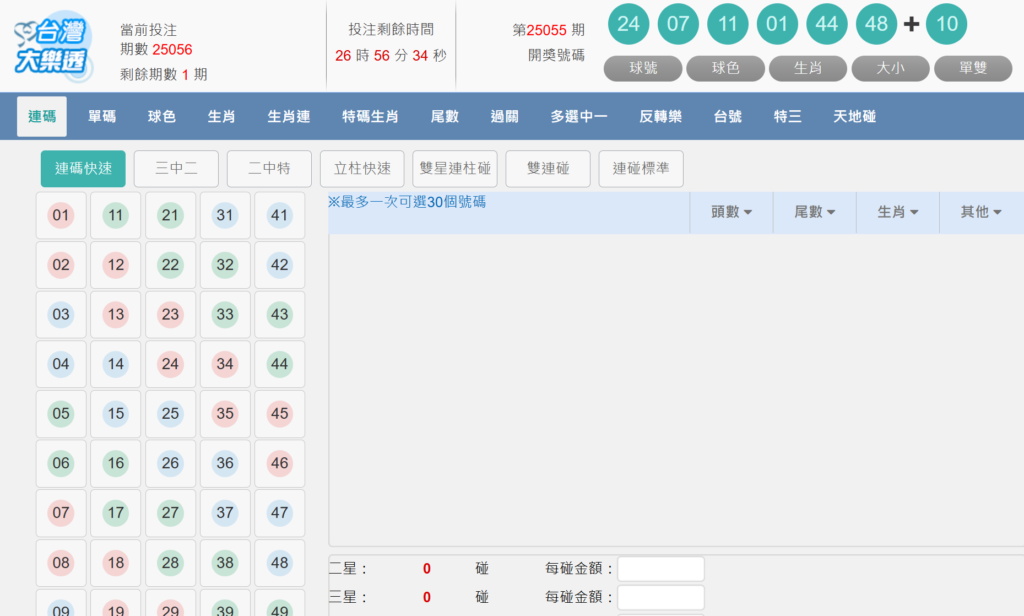This screenshot has width=1024, height=616.
Task: Click the 二星 每碰金額 input field
Action: tap(660, 568)
